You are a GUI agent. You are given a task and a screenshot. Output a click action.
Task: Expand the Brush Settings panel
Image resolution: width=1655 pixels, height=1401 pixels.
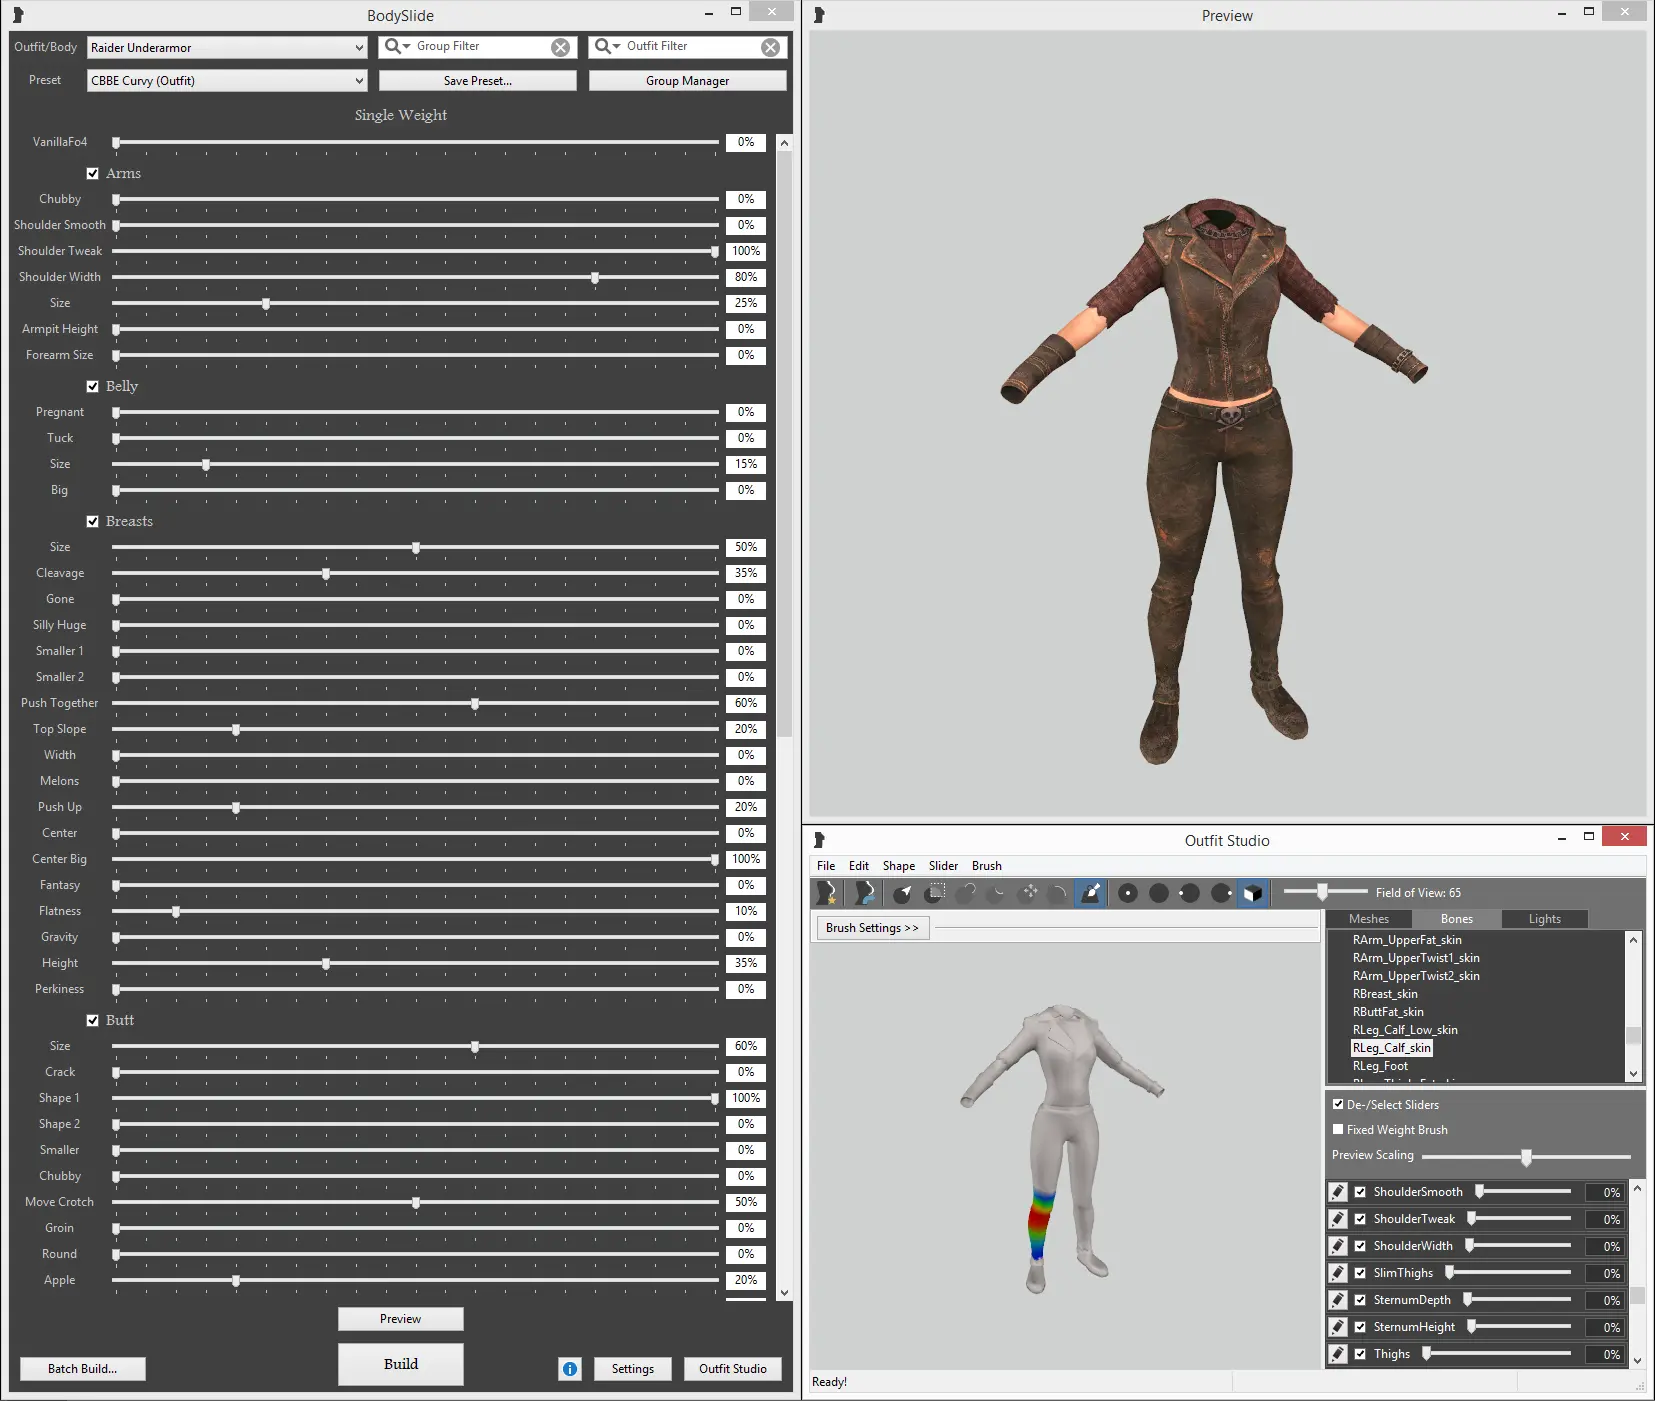pyautogui.click(x=871, y=927)
